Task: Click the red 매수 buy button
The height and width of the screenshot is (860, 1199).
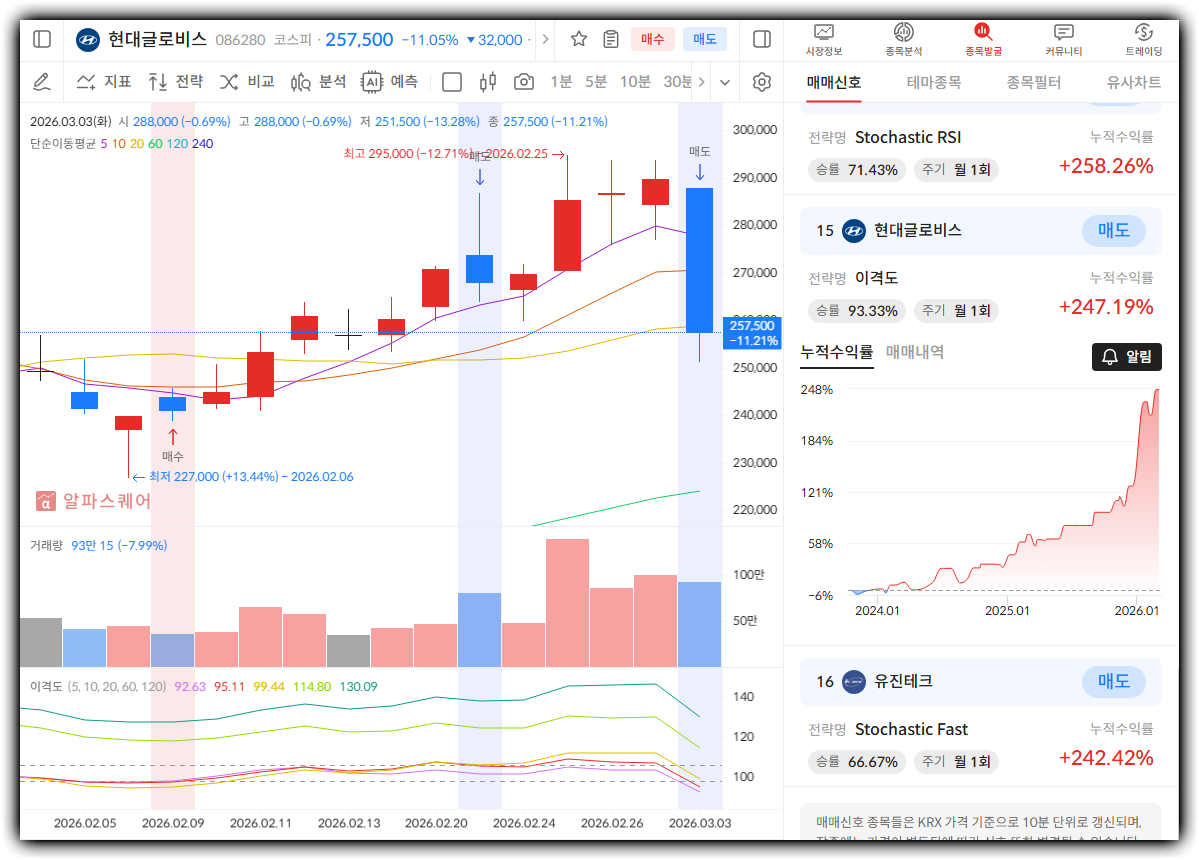Action: [652, 39]
